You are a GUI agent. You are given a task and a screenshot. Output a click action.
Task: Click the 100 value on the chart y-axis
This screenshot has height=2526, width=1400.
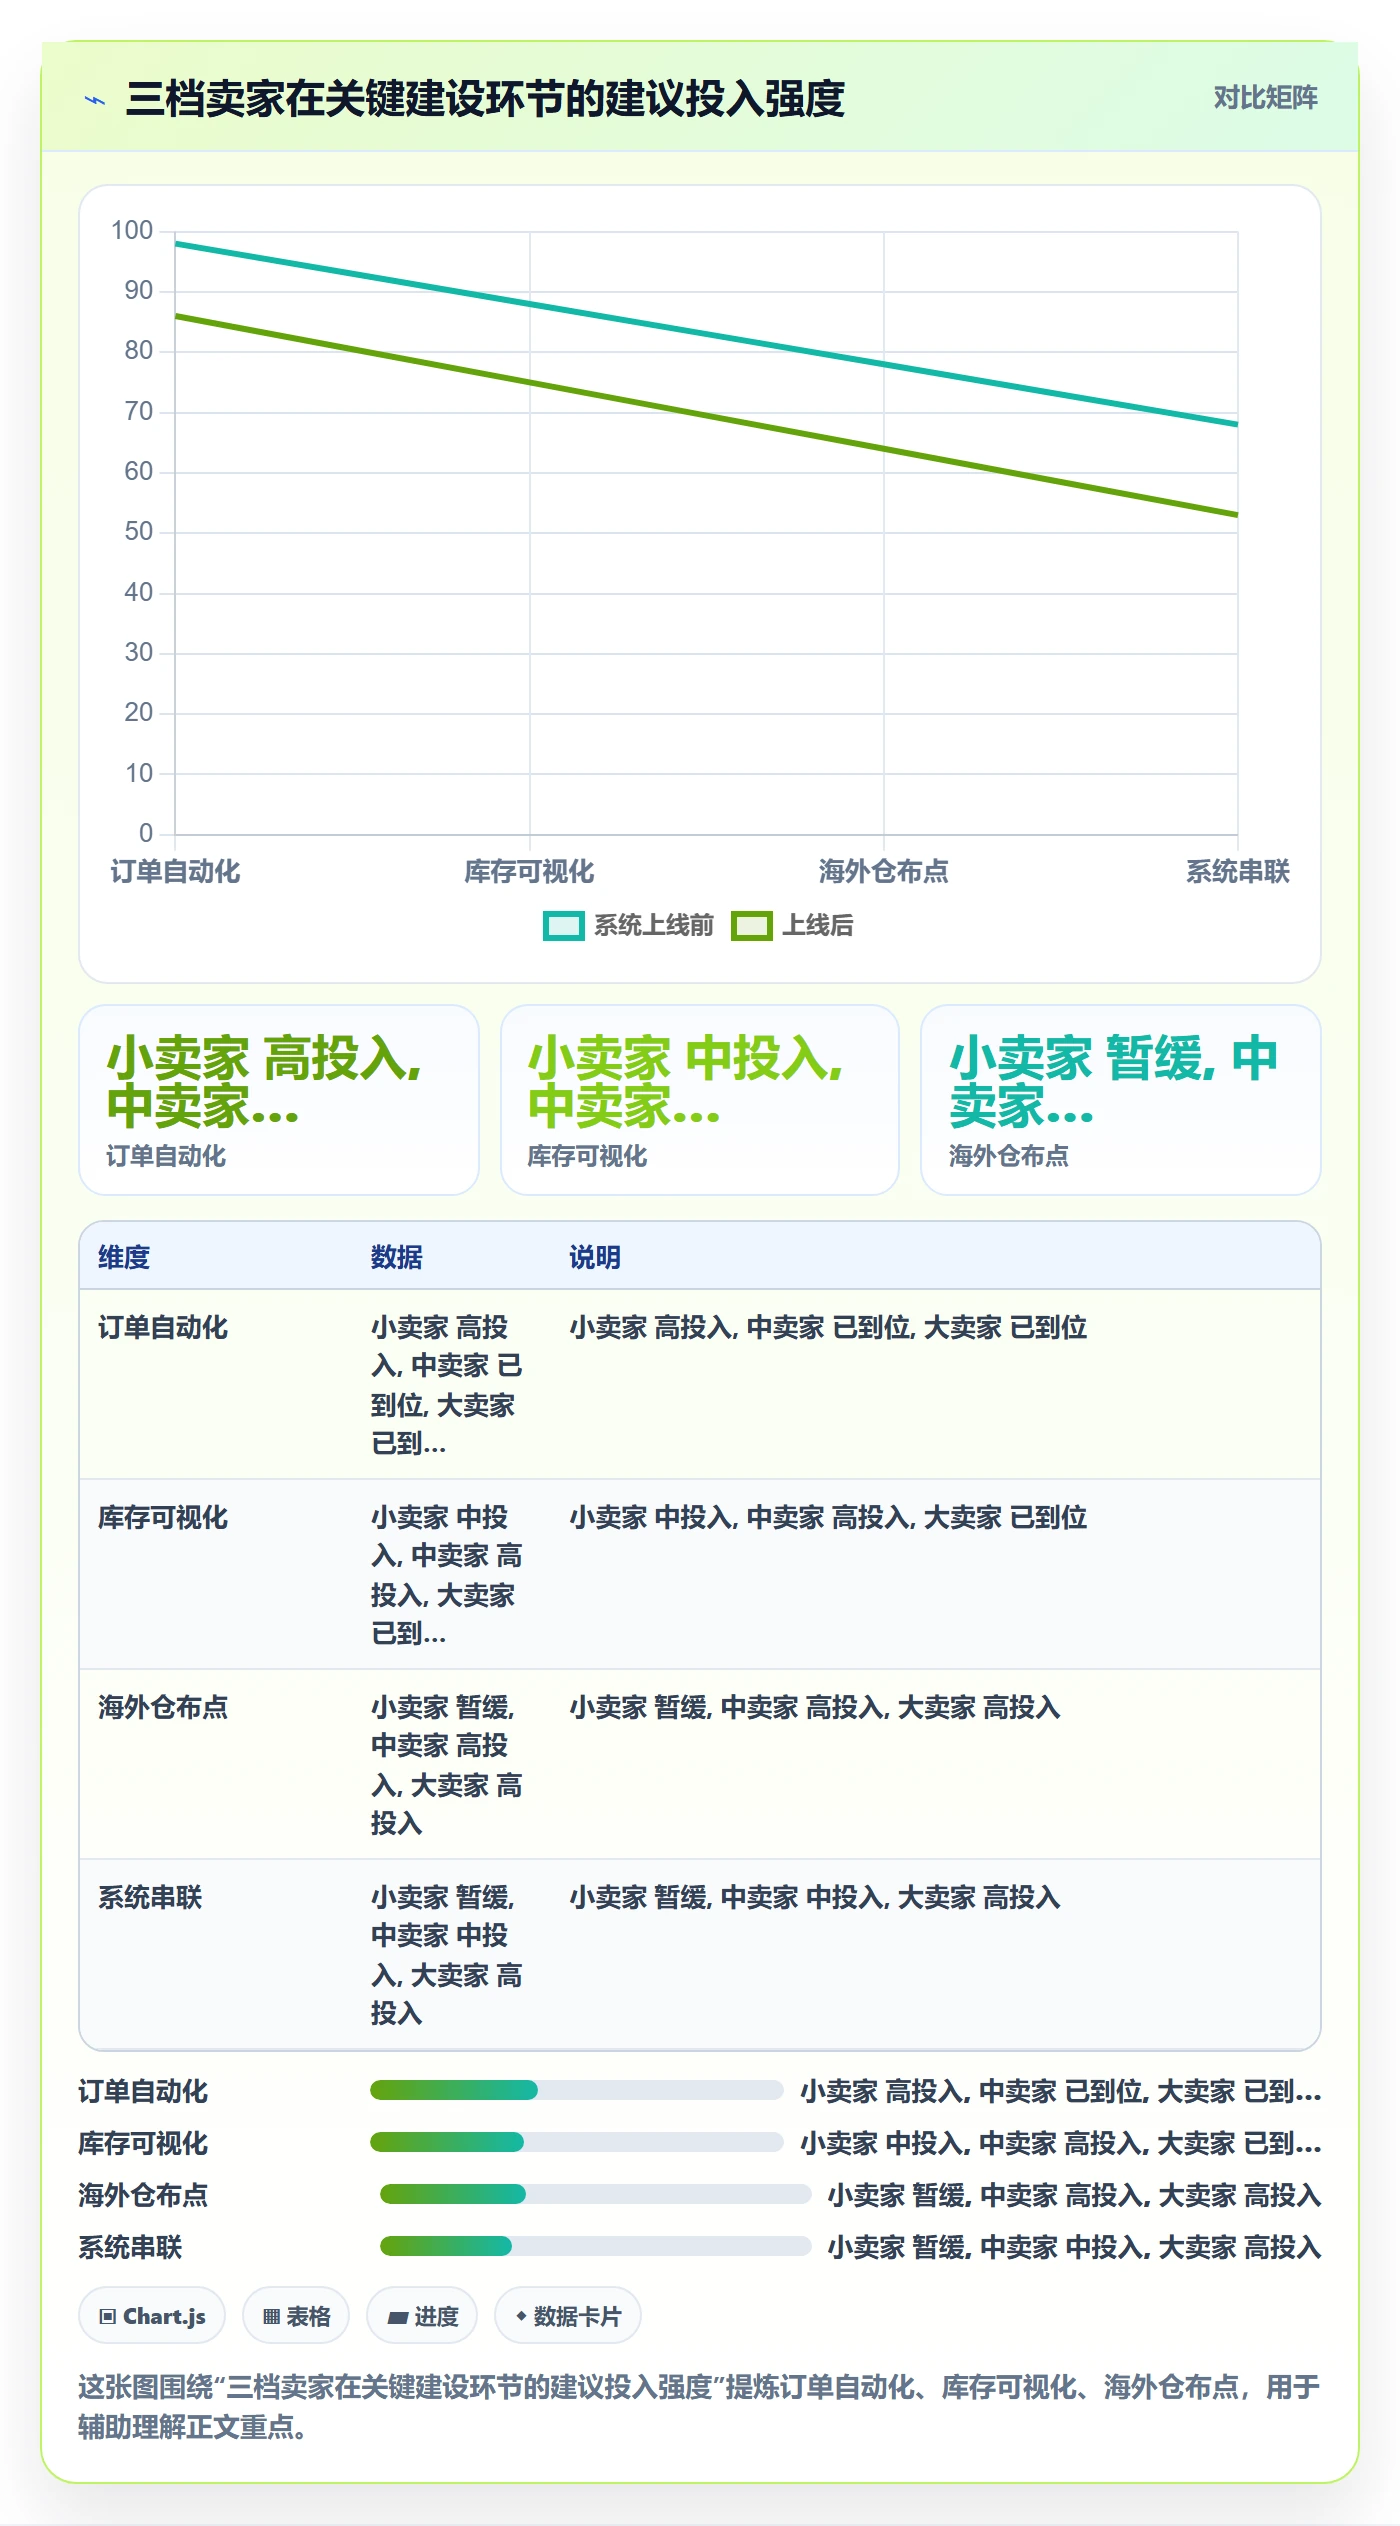pyautogui.click(x=132, y=231)
